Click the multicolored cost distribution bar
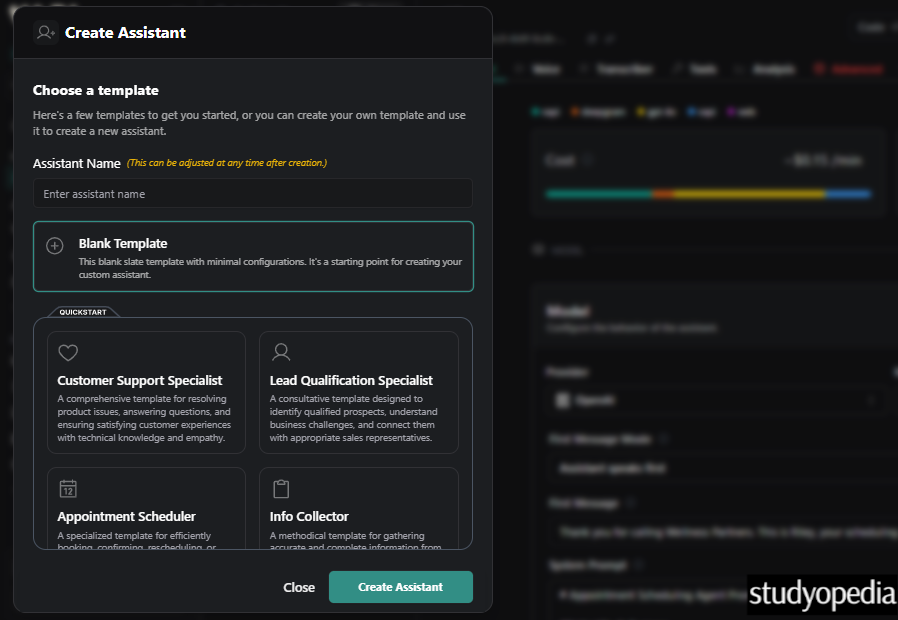This screenshot has height=620, width=898. [712, 193]
